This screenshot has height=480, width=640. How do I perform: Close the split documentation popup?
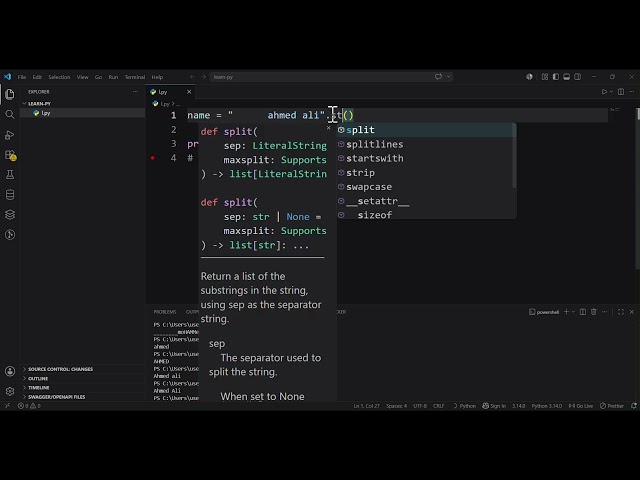click(x=329, y=128)
